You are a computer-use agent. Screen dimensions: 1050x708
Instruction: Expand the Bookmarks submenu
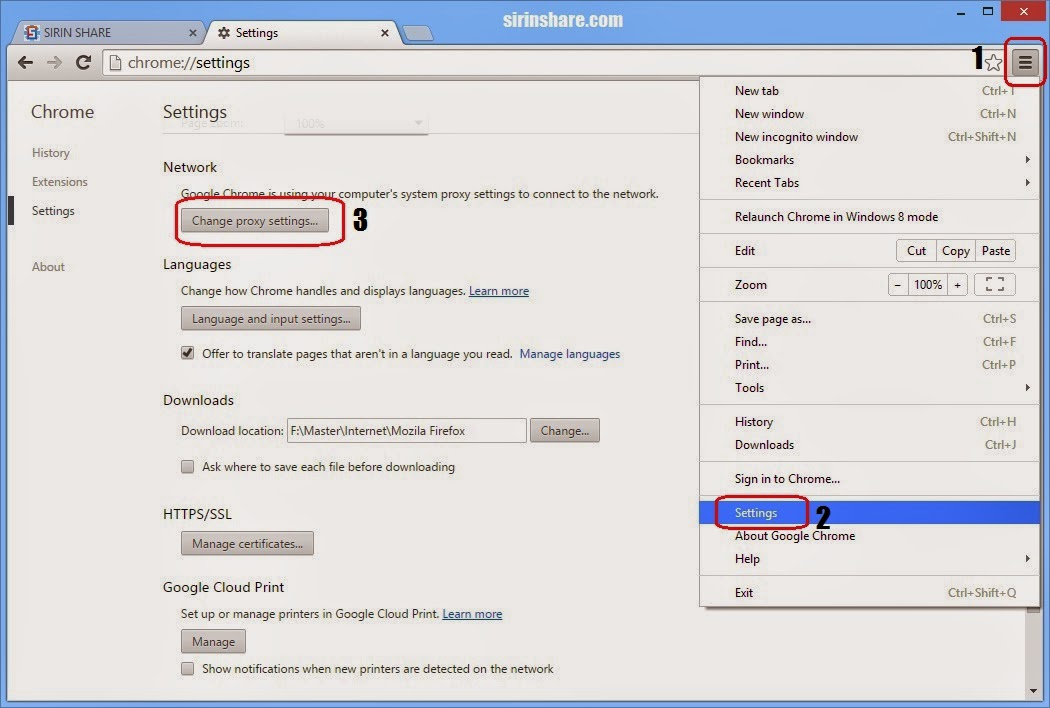[x=869, y=159]
